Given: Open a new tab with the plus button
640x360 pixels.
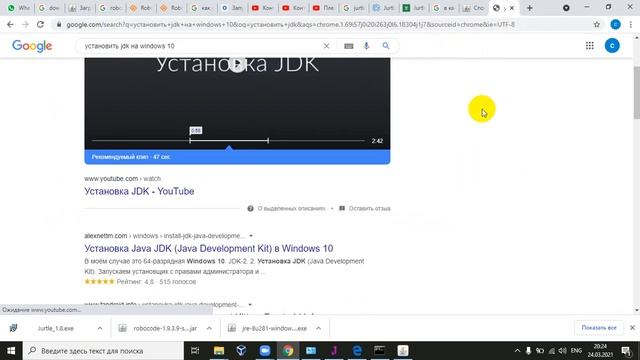Looking at the screenshot, I should click(x=529, y=8).
